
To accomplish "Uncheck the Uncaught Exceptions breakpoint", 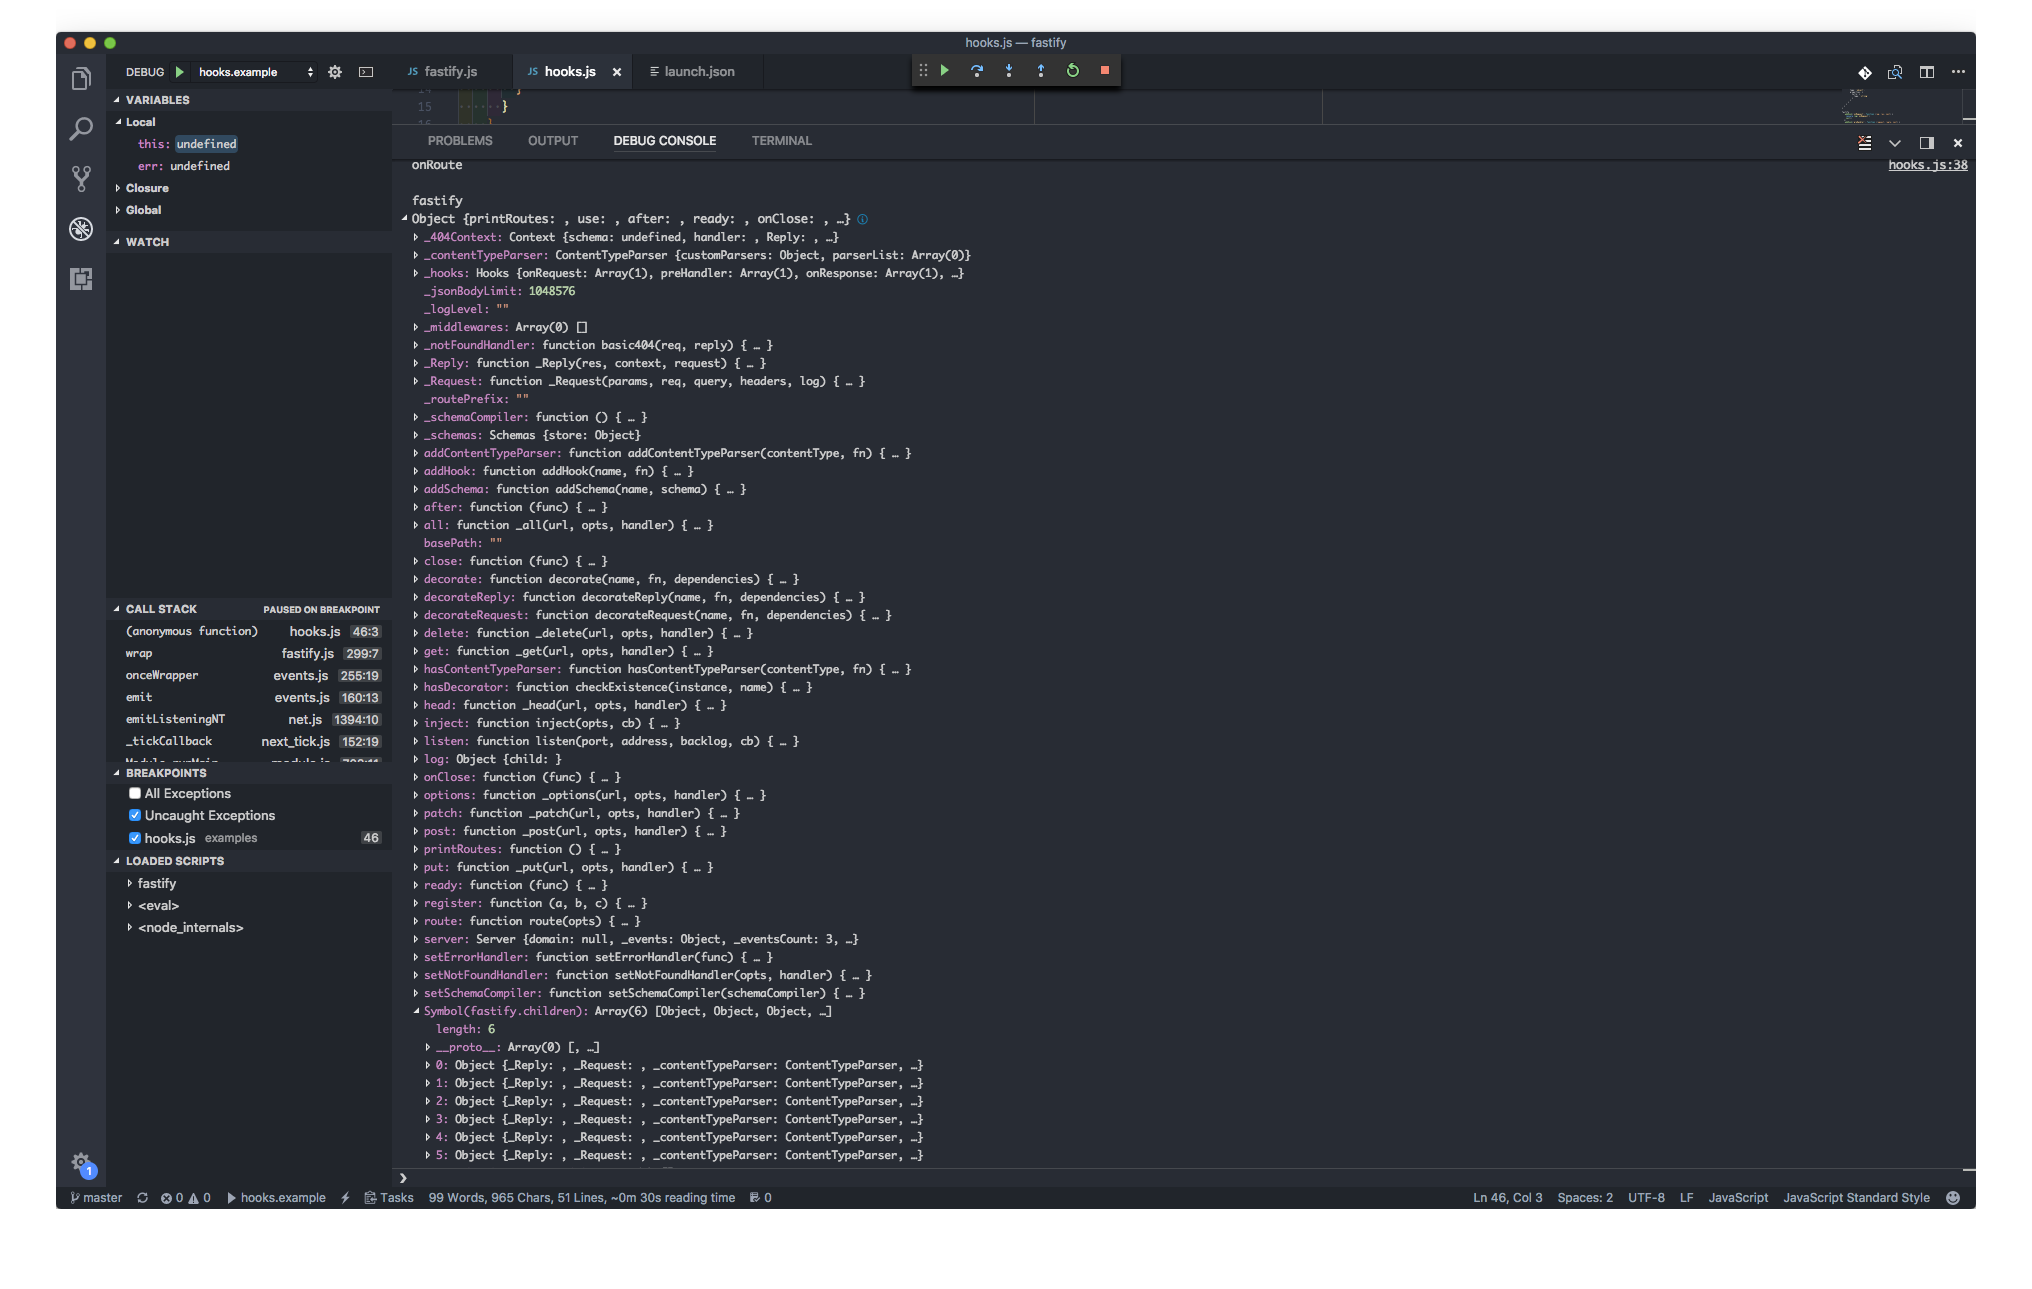I will (135, 815).
